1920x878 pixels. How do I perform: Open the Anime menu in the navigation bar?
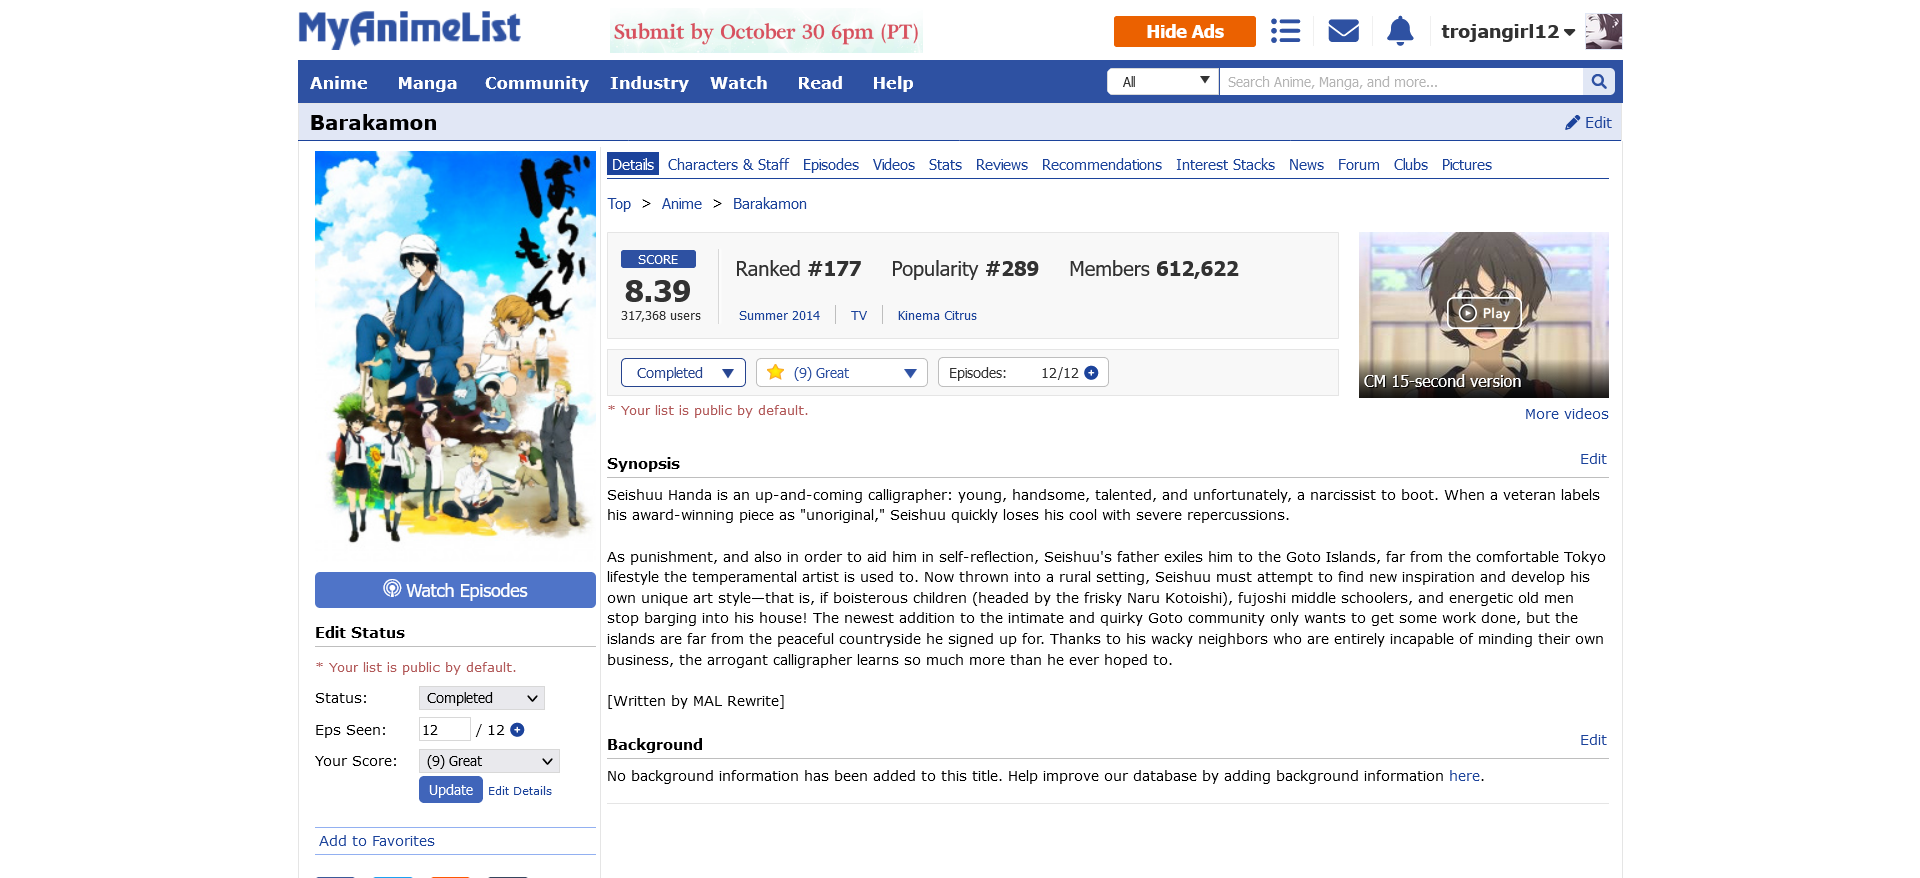click(x=338, y=83)
